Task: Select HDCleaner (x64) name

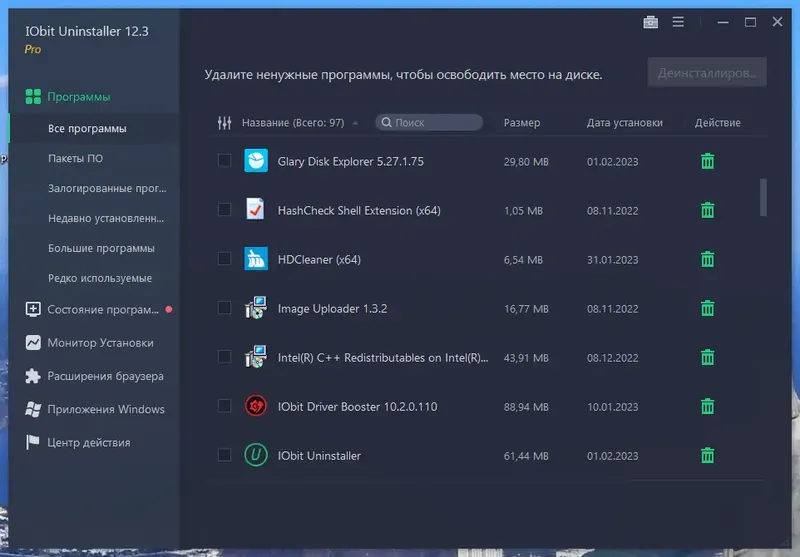Action: tap(319, 260)
